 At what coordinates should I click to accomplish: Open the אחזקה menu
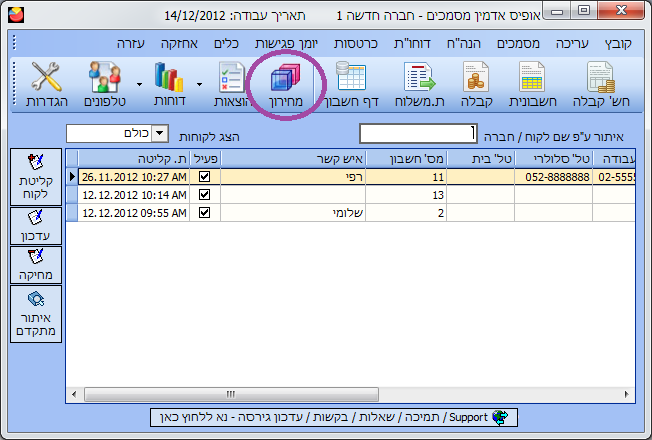179,43
